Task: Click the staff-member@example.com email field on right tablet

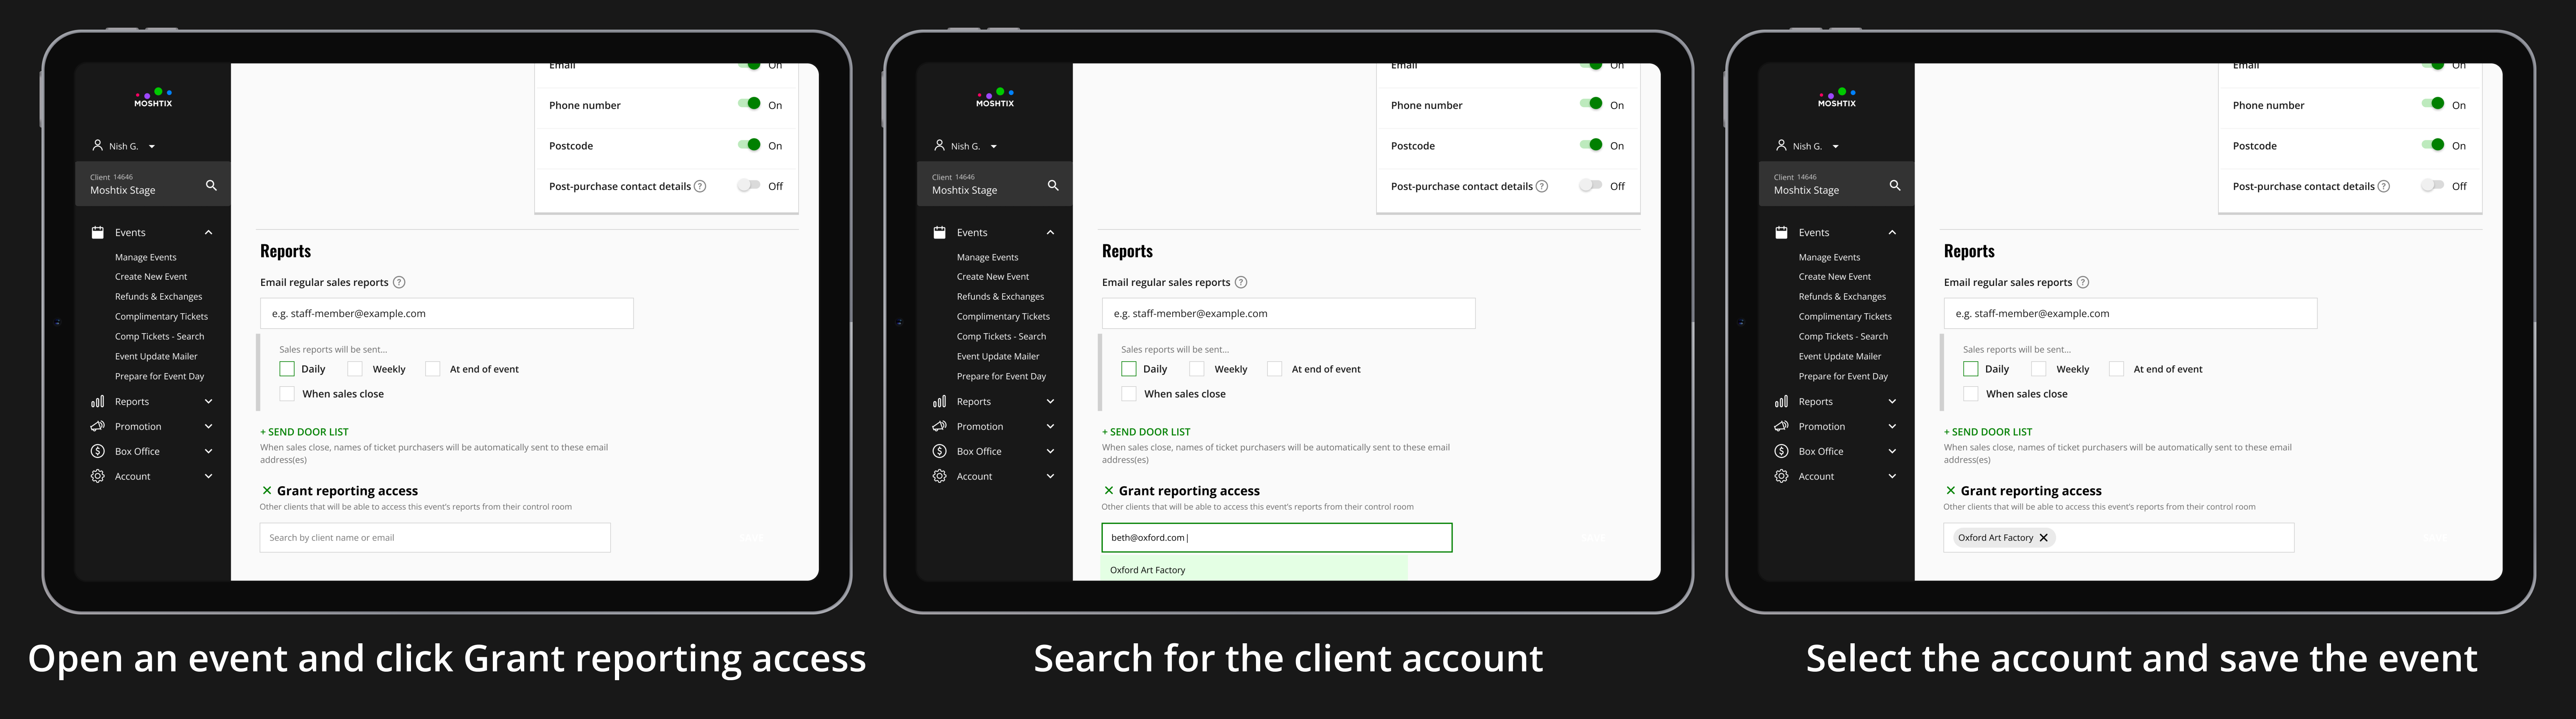Action: tap(2130, 313)
